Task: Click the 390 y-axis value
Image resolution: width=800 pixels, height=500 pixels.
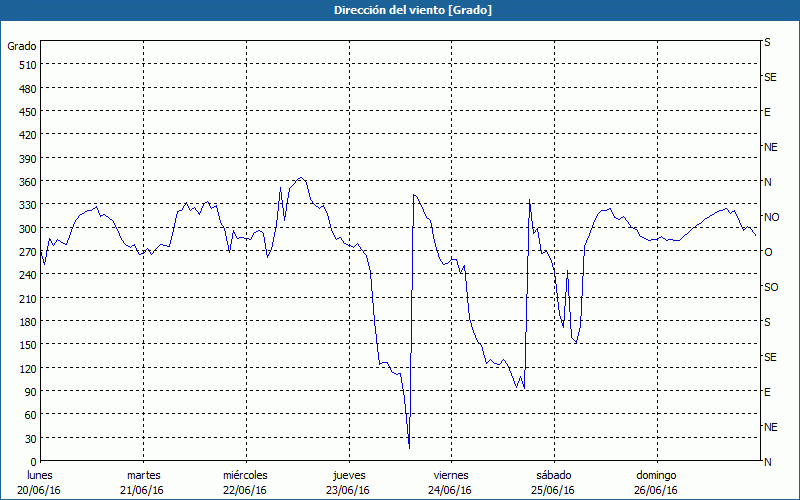Action: coord(28,159)
